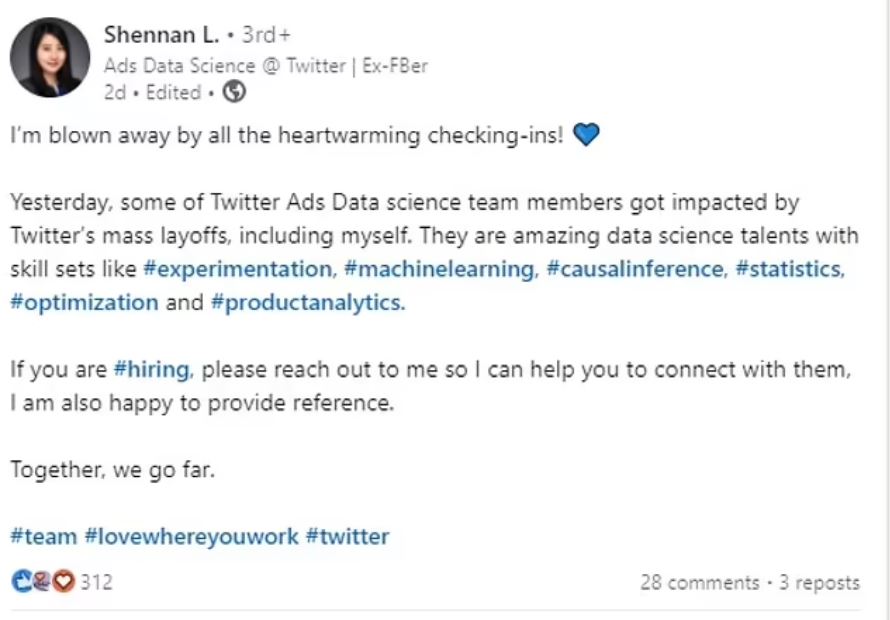Open Shennan L.'s profile photo

pos(50,58)
